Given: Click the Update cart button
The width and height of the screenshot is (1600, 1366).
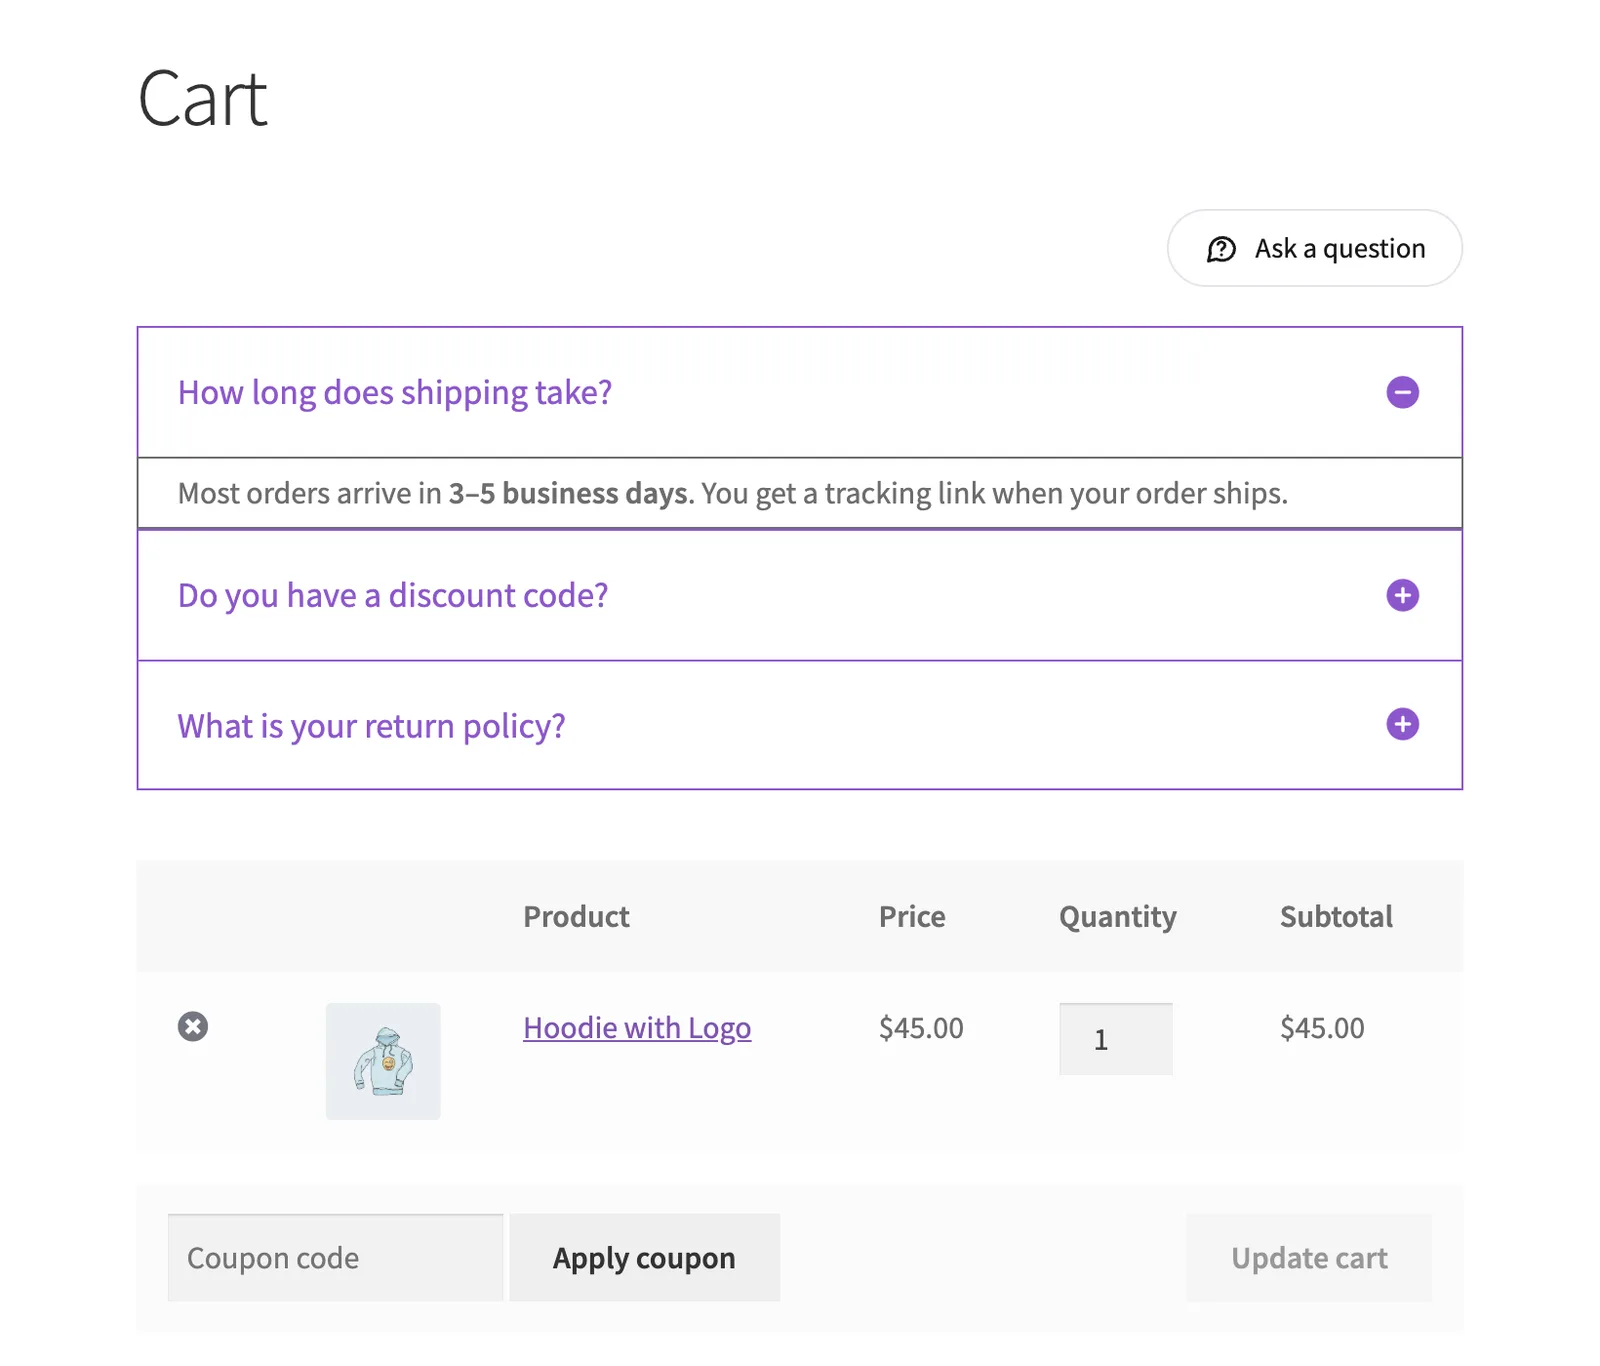Looking at the screenshot, I should pos(1309,1258).
